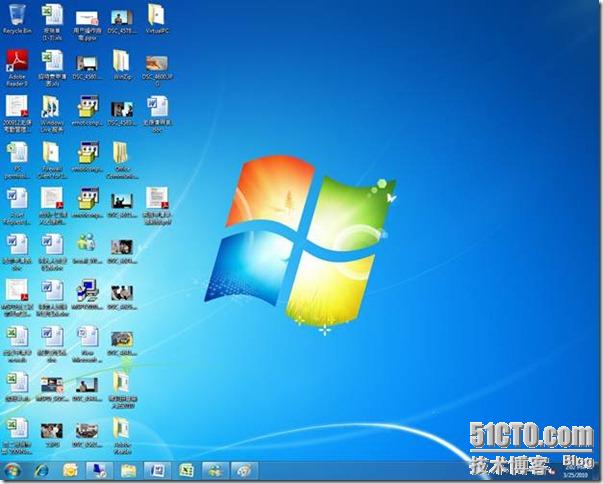Screen dimensions: 603x484
Task: Open the Recycle Bin desktop icon
Action: [x=17, y=19]
